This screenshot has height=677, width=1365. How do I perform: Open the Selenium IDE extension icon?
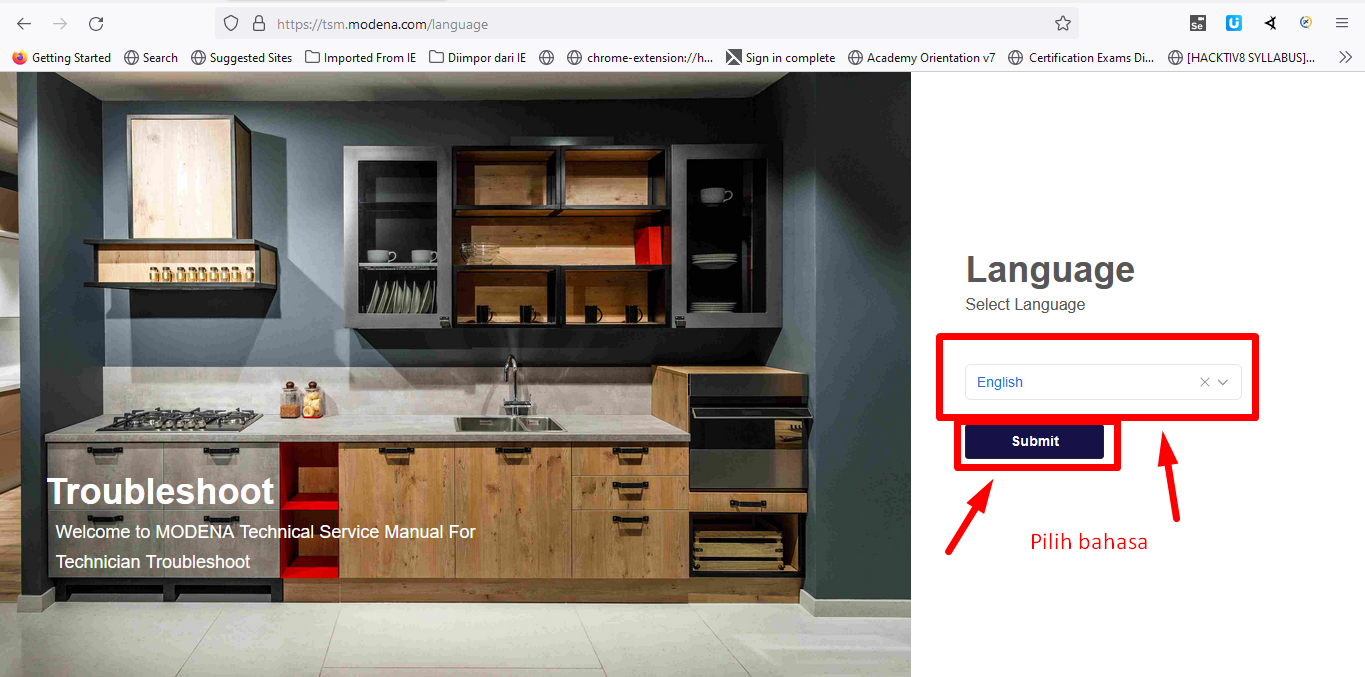[x=1197, y=23]
